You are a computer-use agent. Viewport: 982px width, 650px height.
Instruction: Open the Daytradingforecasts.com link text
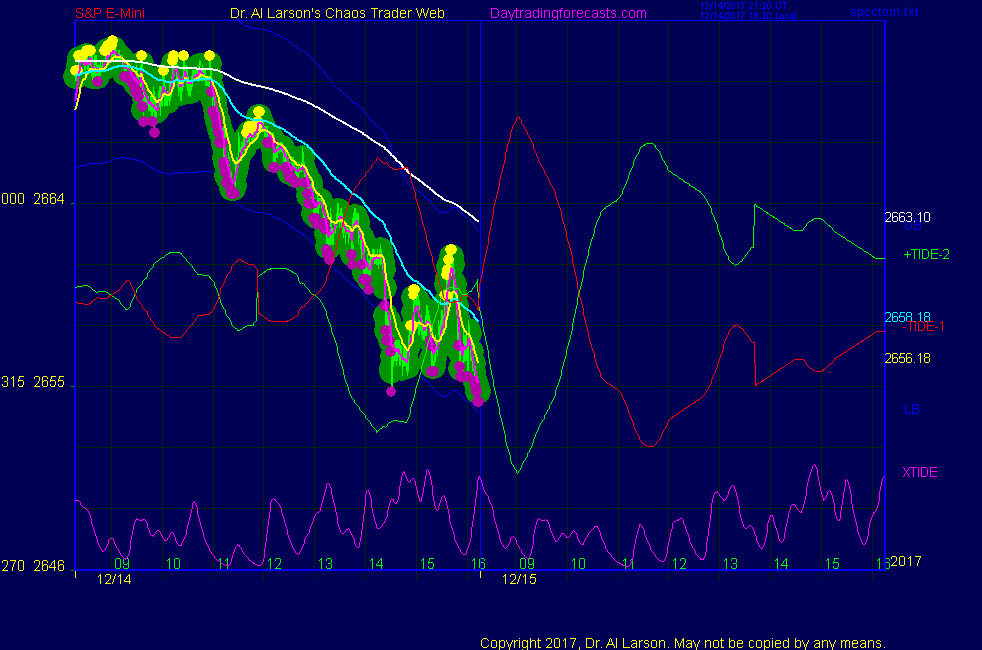tap(568, 13)
